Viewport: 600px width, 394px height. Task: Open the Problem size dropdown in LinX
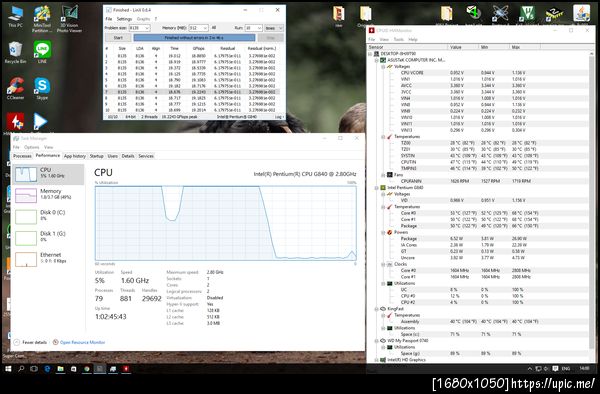139,28
